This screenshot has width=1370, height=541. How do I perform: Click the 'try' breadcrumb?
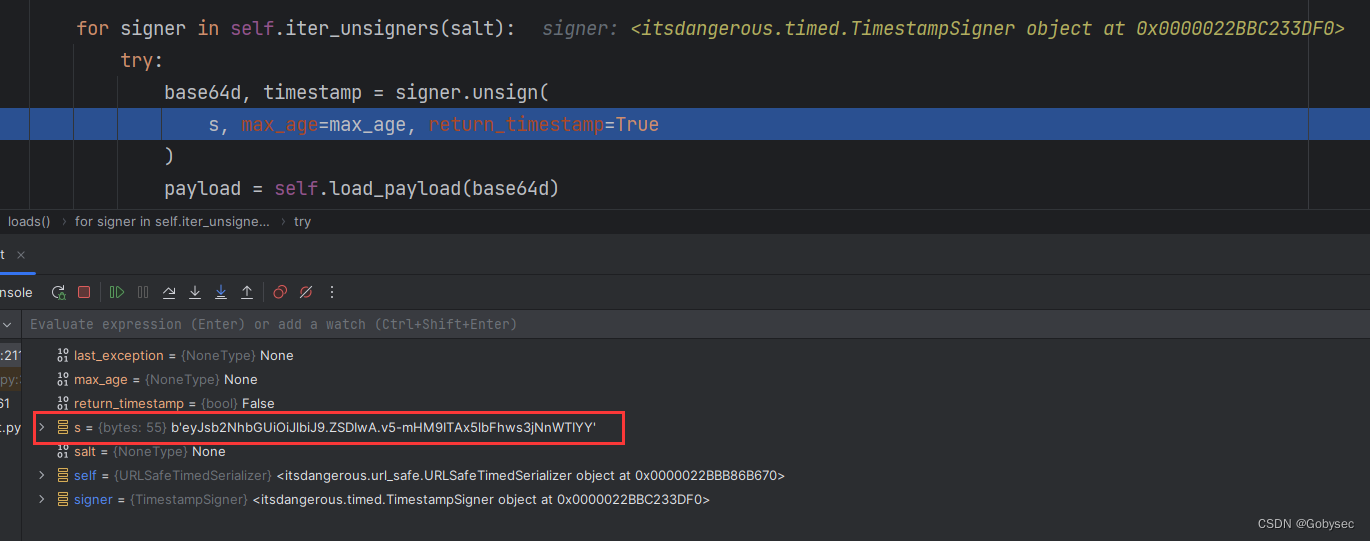click(x=302, y=221)
